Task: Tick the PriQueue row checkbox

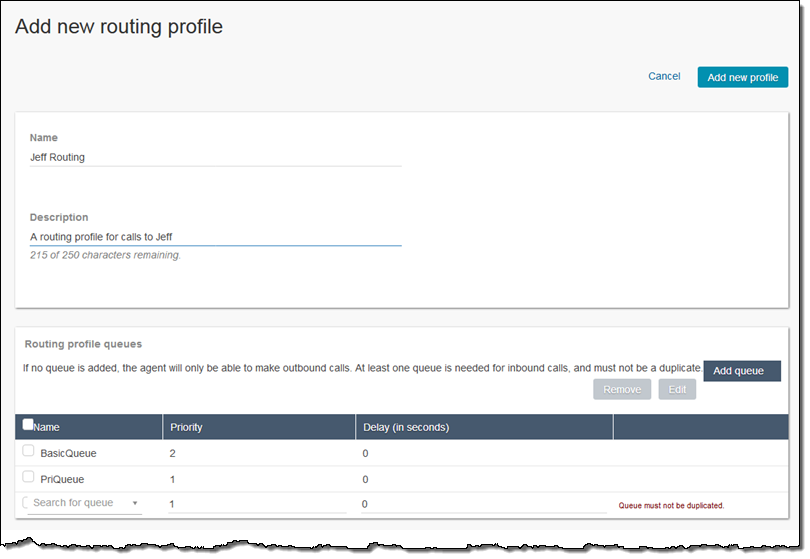Action: point(28,478)
